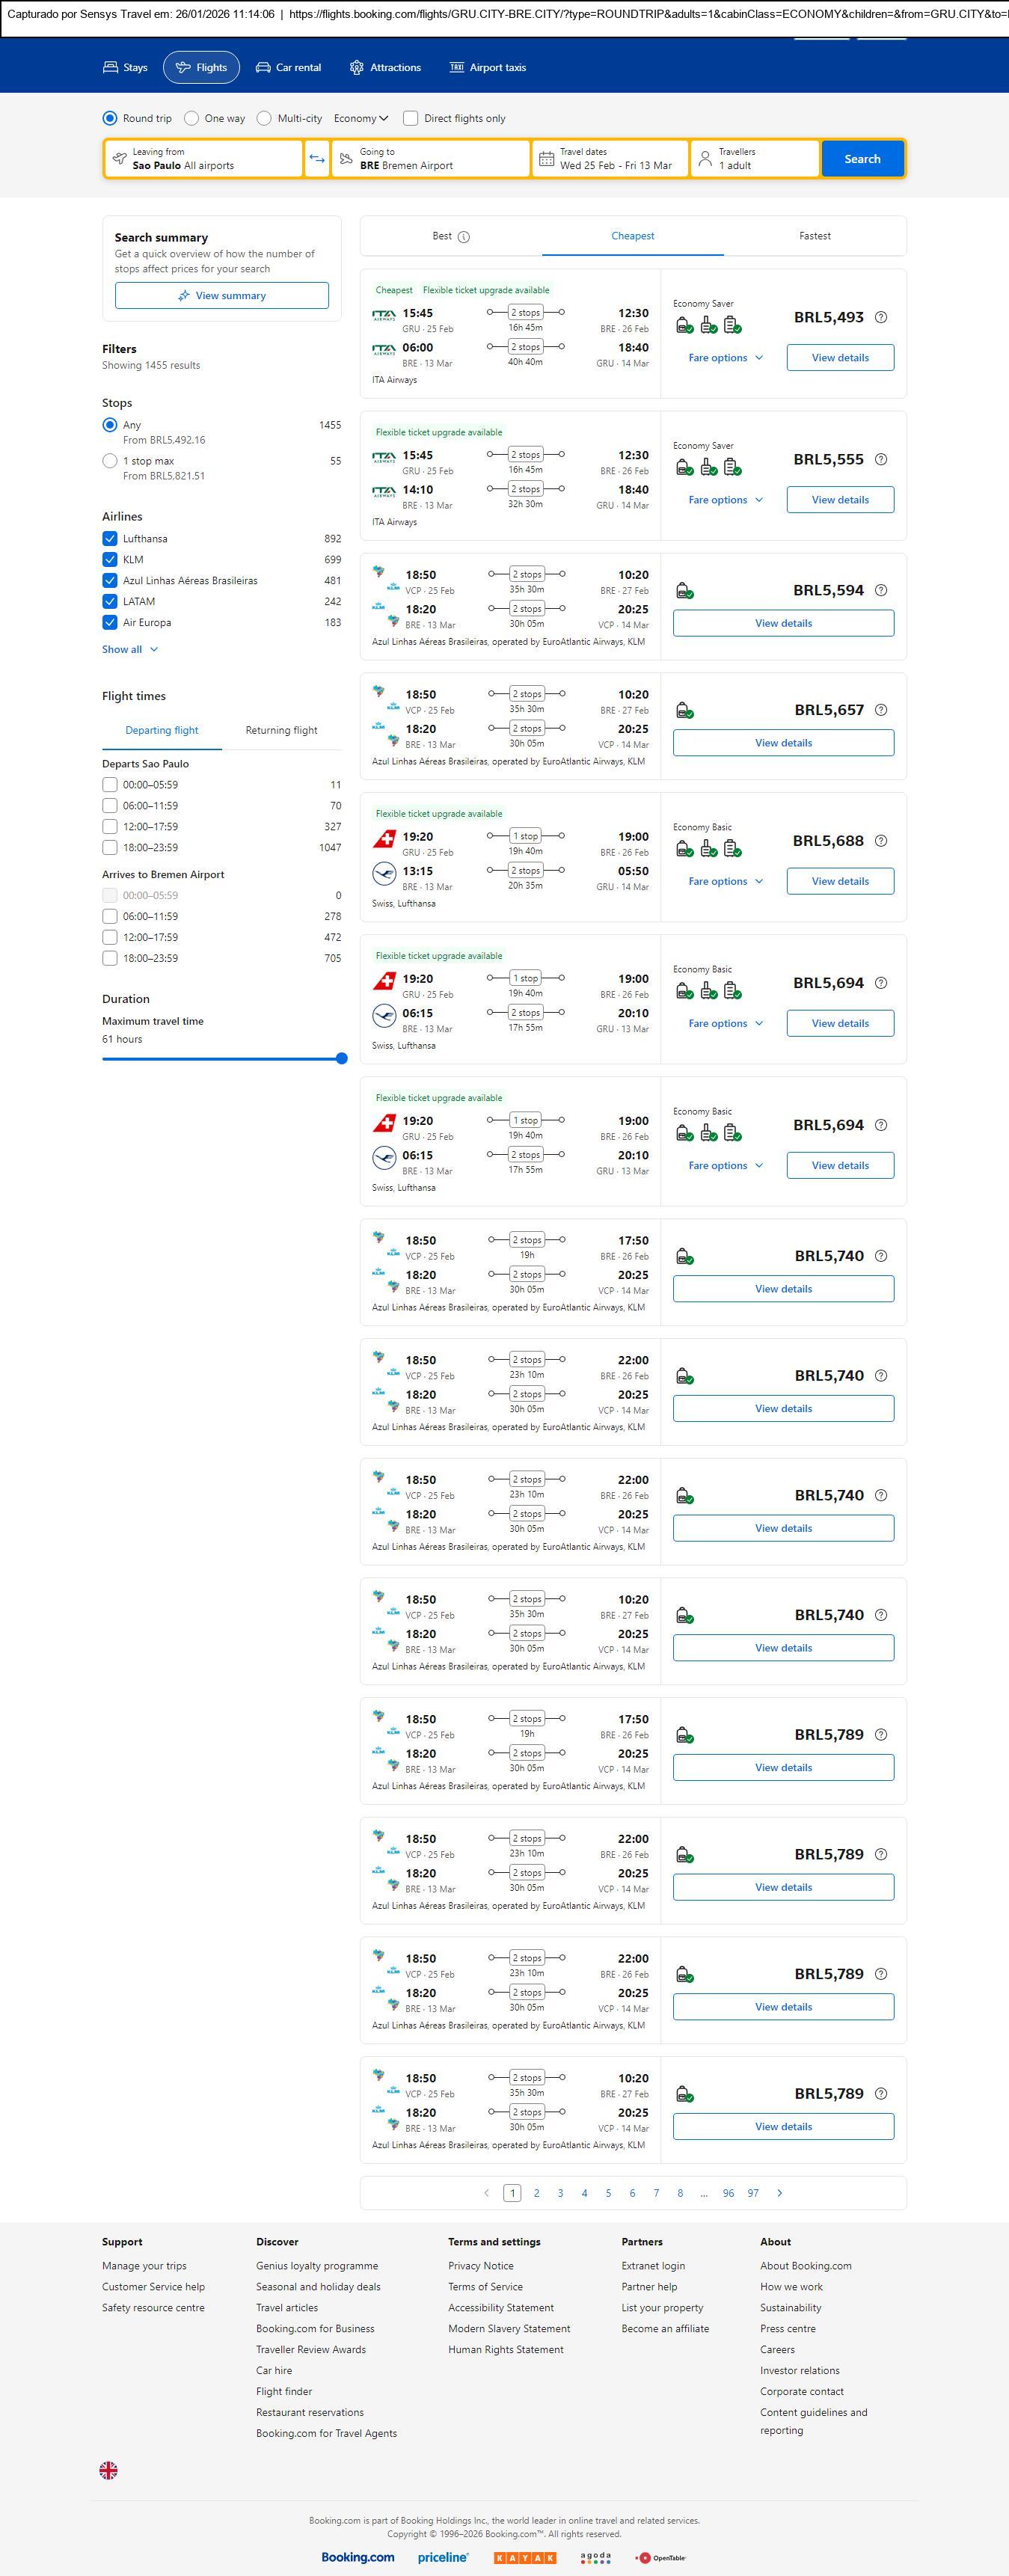The width and height of the screenshot is (1009, 2576).
Task: Click the swap origin and destination arrows icon
Action: coord(317,159)
